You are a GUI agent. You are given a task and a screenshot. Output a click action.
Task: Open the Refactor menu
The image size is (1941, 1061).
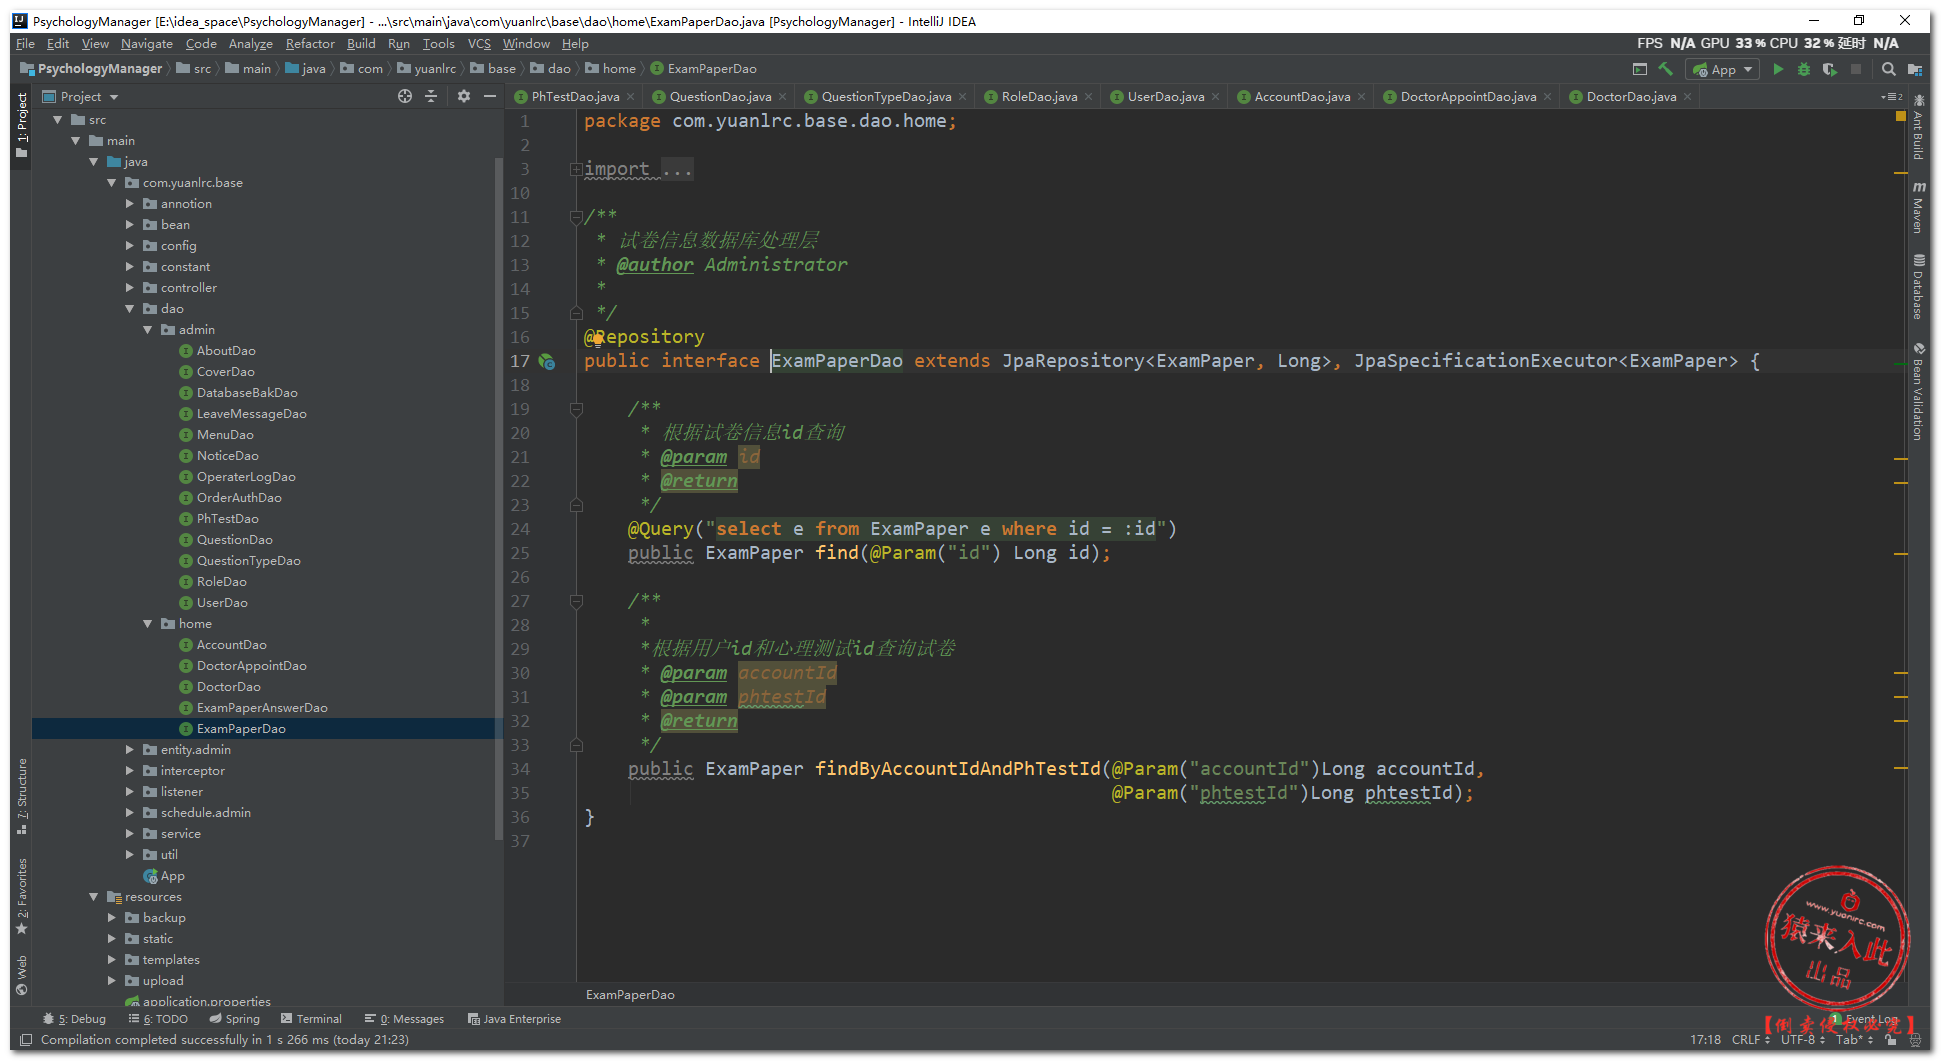point(310,44)
